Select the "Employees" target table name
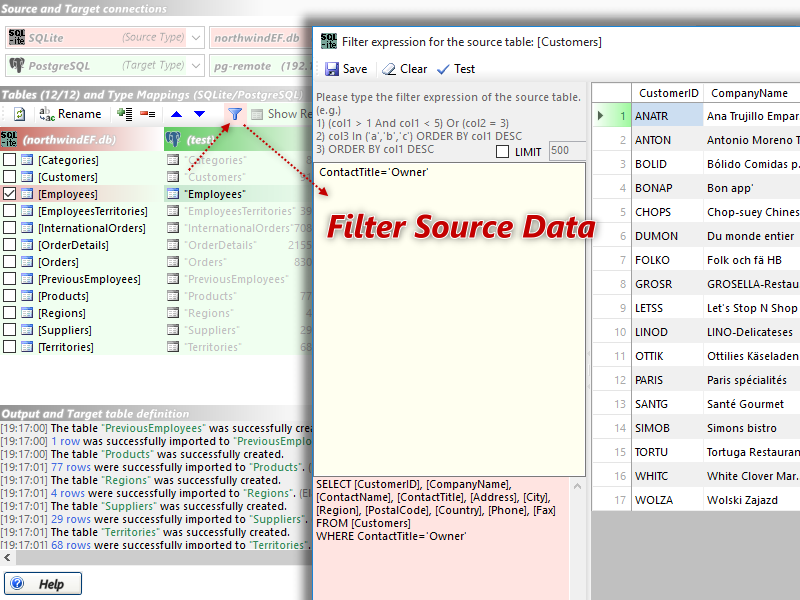 (215, 194)
